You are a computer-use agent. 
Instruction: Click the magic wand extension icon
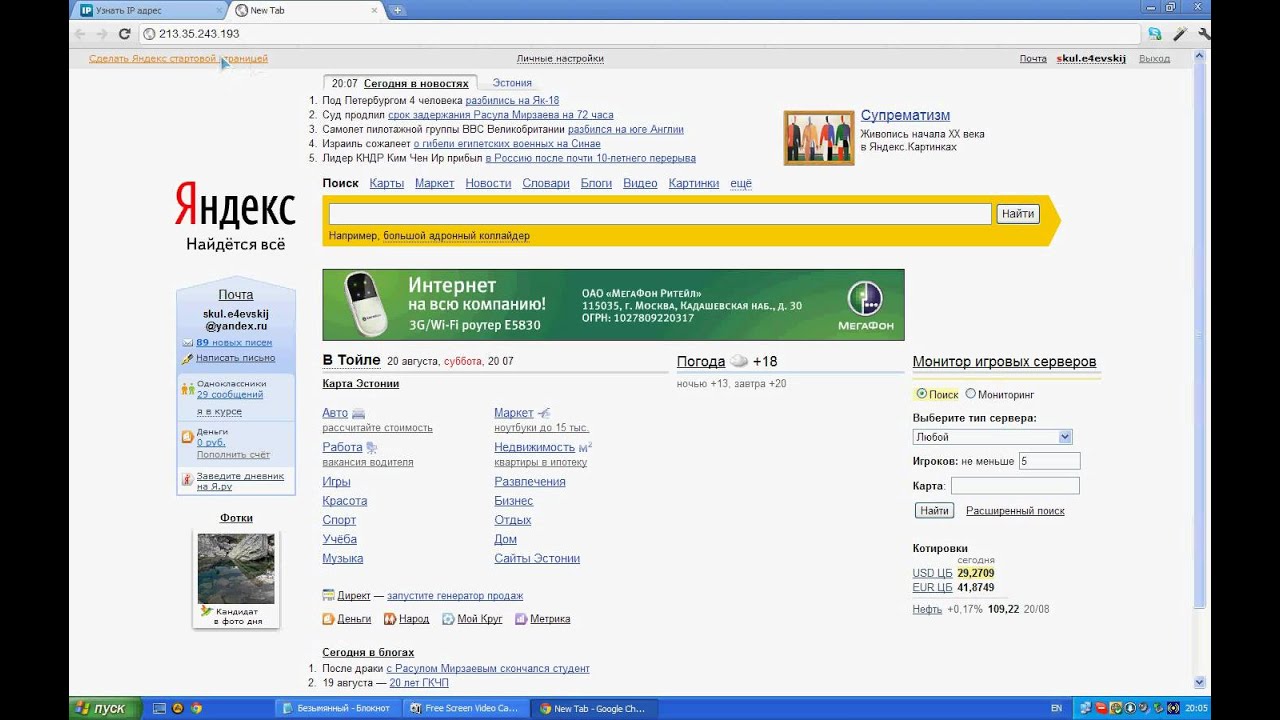(x=1180, y=33)
